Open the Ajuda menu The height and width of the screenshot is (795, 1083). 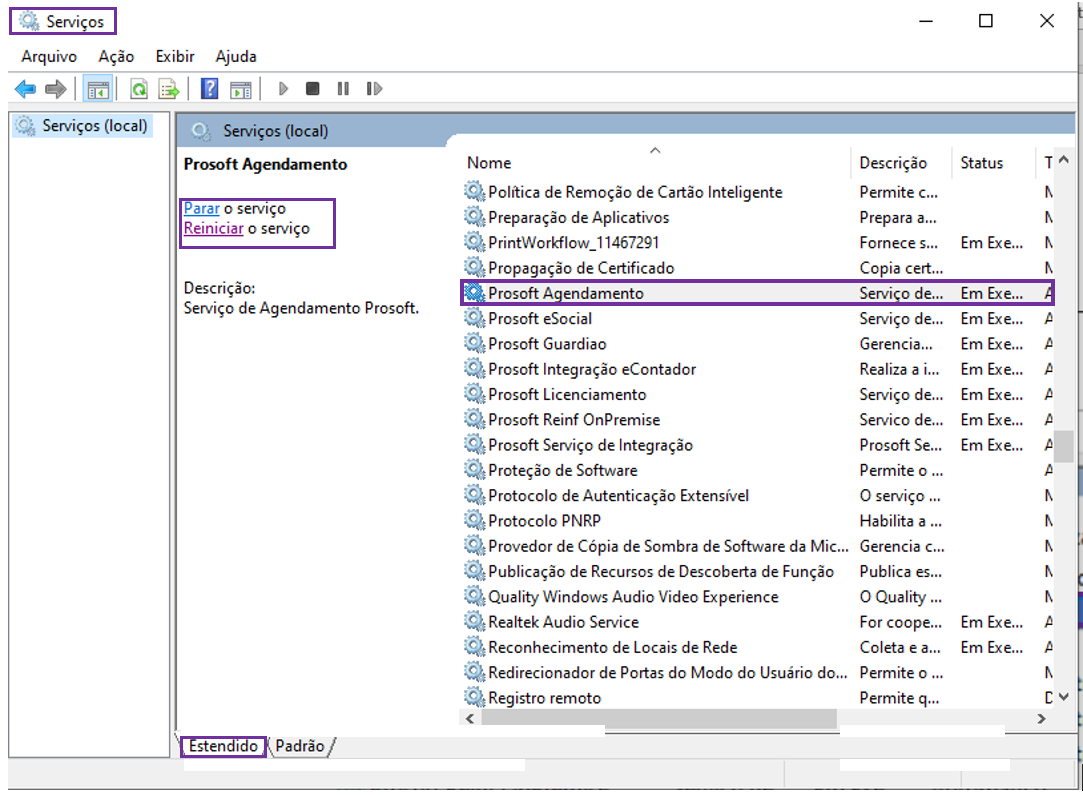pos(236,56)
